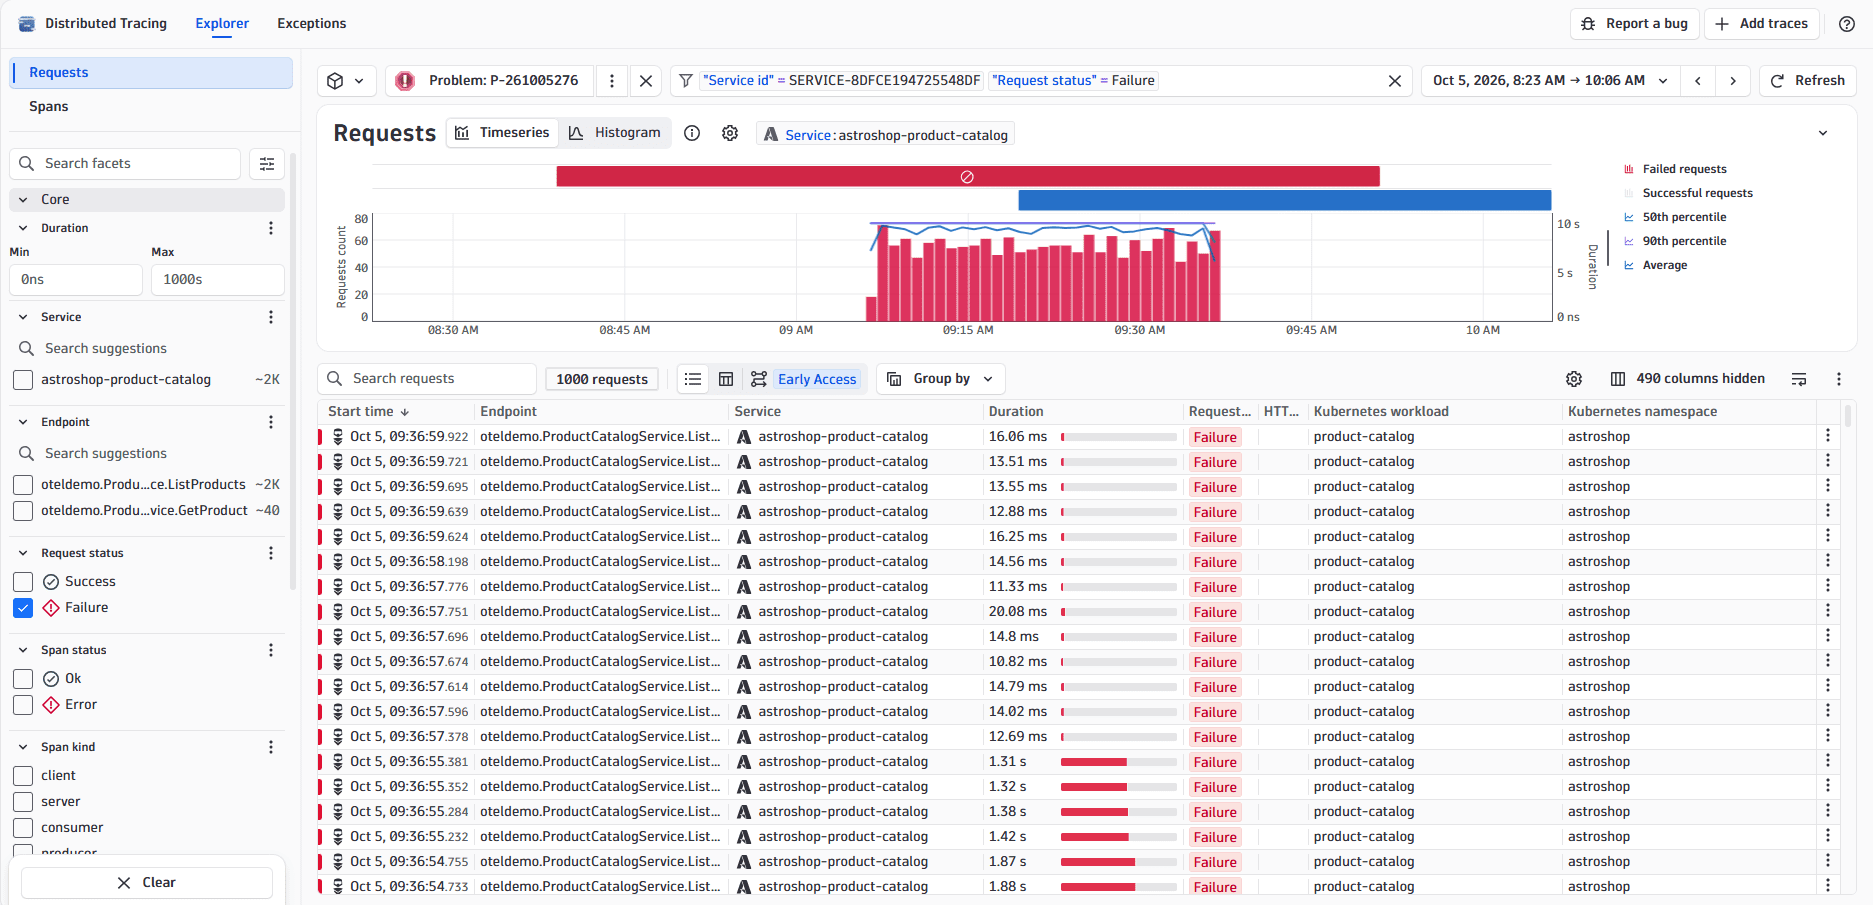Click the red failed requests bar
This screenshot has height=905, width=1873.
[x=967, y=177]
